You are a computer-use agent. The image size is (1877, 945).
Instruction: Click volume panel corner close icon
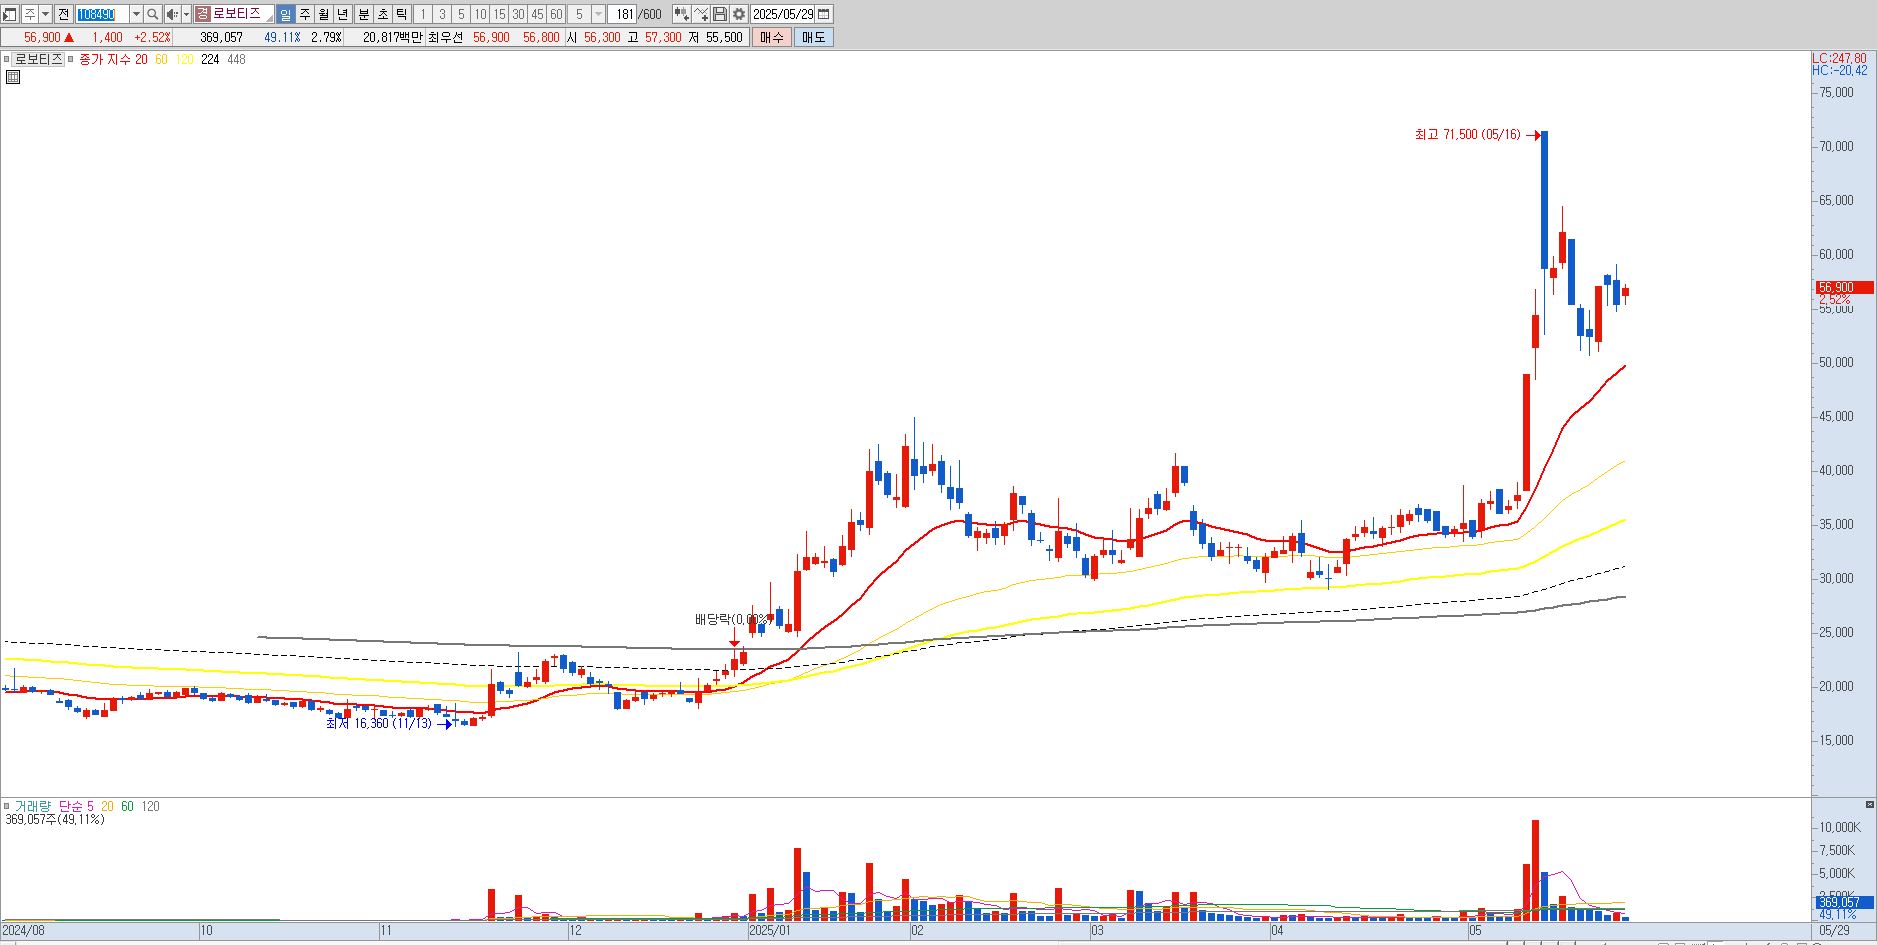1869,804
